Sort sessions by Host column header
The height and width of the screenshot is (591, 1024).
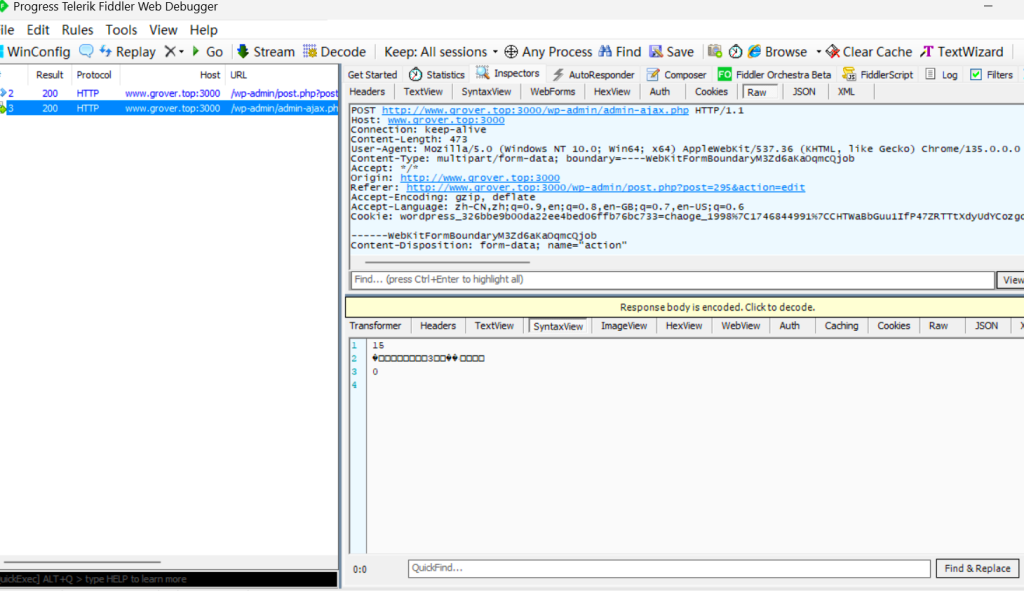point(172,75)
